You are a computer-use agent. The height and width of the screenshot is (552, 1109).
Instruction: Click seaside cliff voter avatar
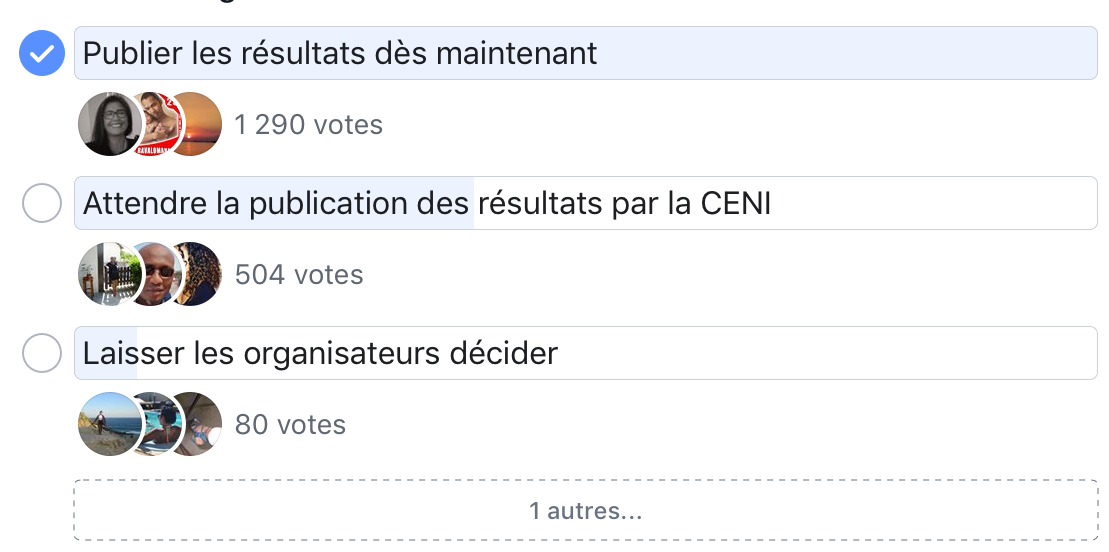(x=110, y=424)
